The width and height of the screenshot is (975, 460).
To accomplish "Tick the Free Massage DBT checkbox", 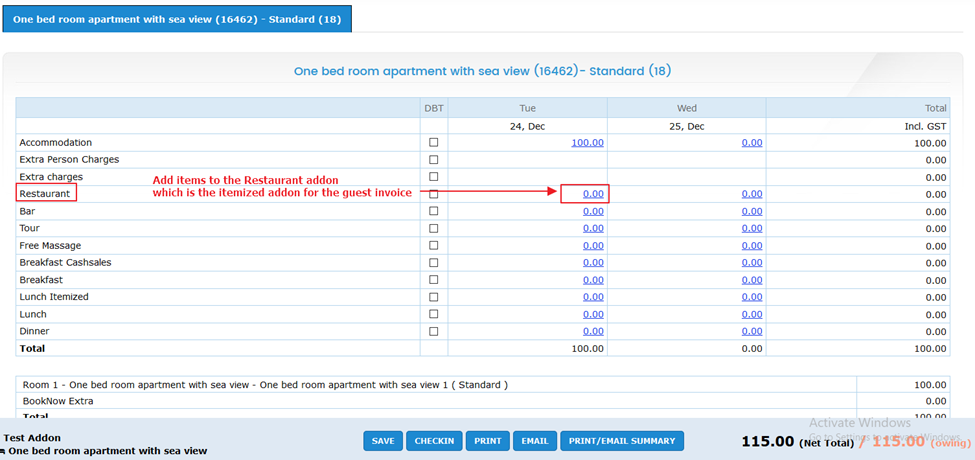I will [433, 246].
